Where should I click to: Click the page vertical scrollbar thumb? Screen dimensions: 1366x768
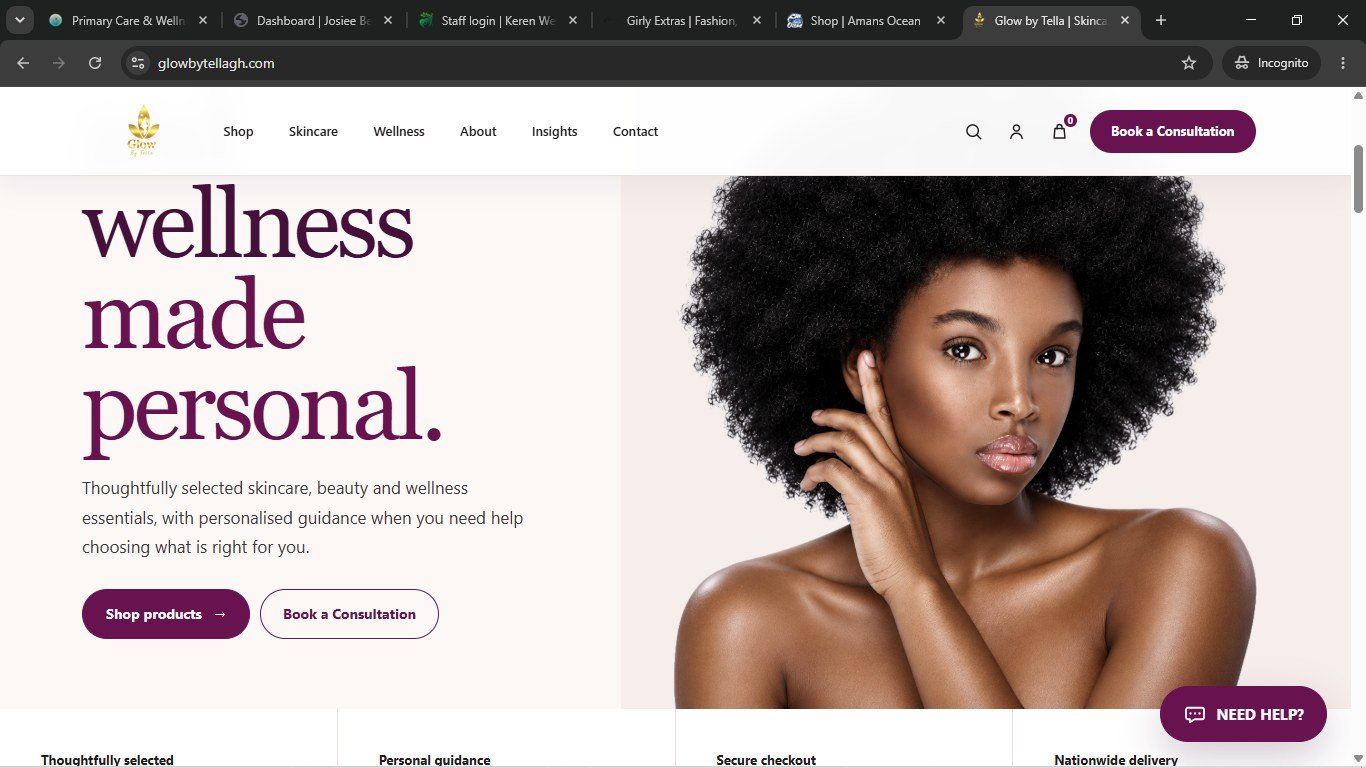(x=1358, y=179)
